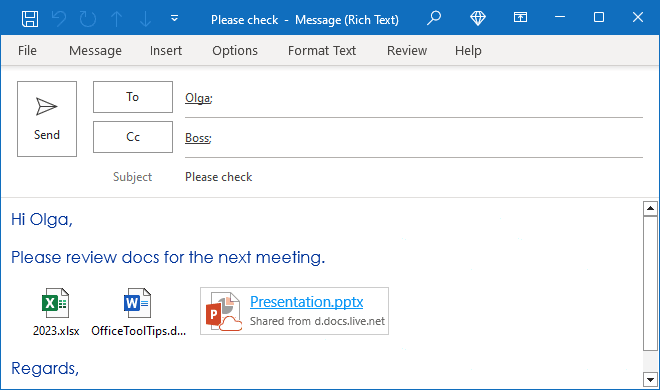Go to next item down arrow
Screen dimensions: 660x390
[145, 19]
